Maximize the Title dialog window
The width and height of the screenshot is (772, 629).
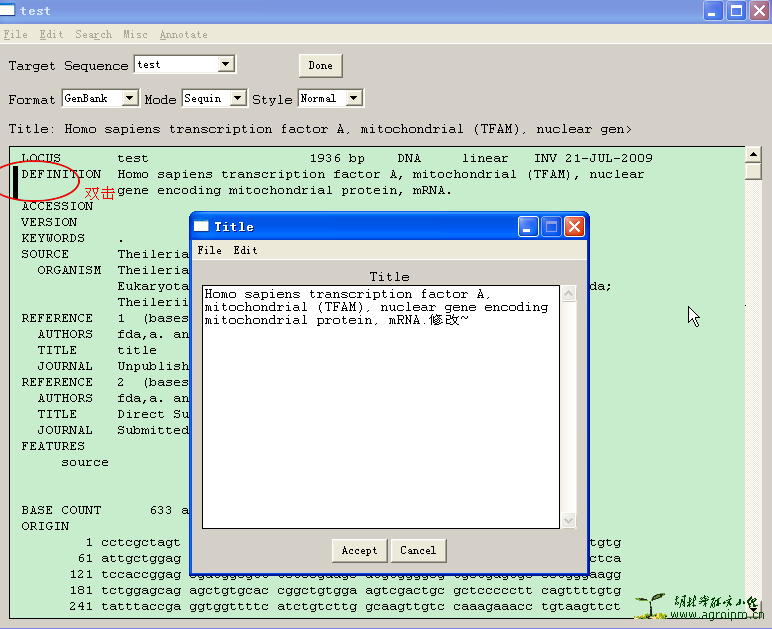551,227
